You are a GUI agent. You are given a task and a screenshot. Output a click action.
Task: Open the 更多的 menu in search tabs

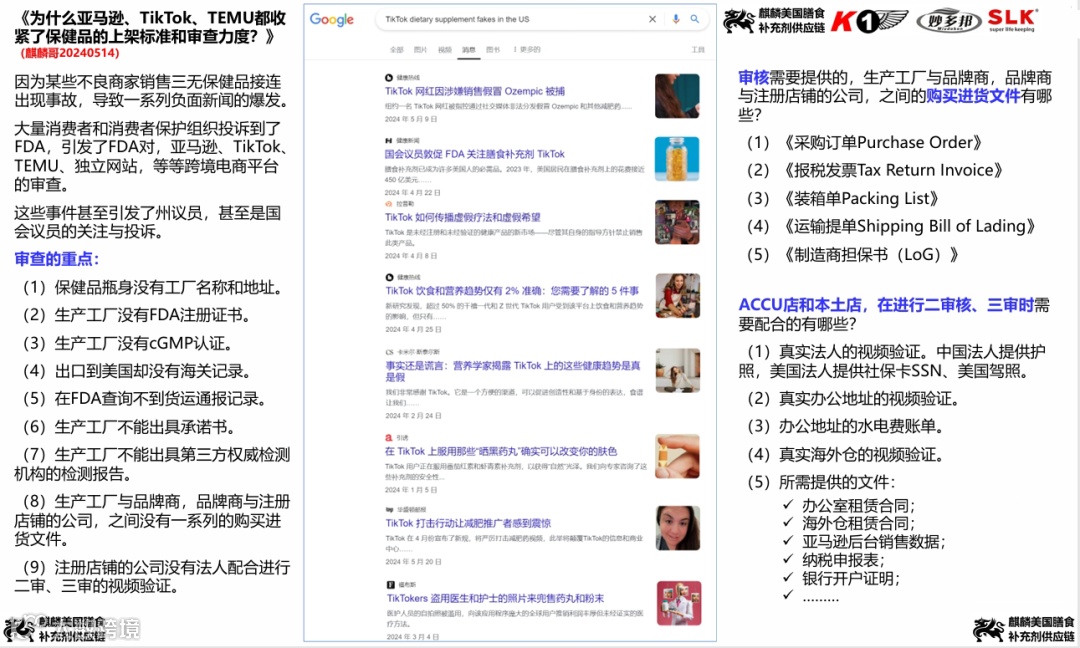pyautogui.click(x=527, y=50)
